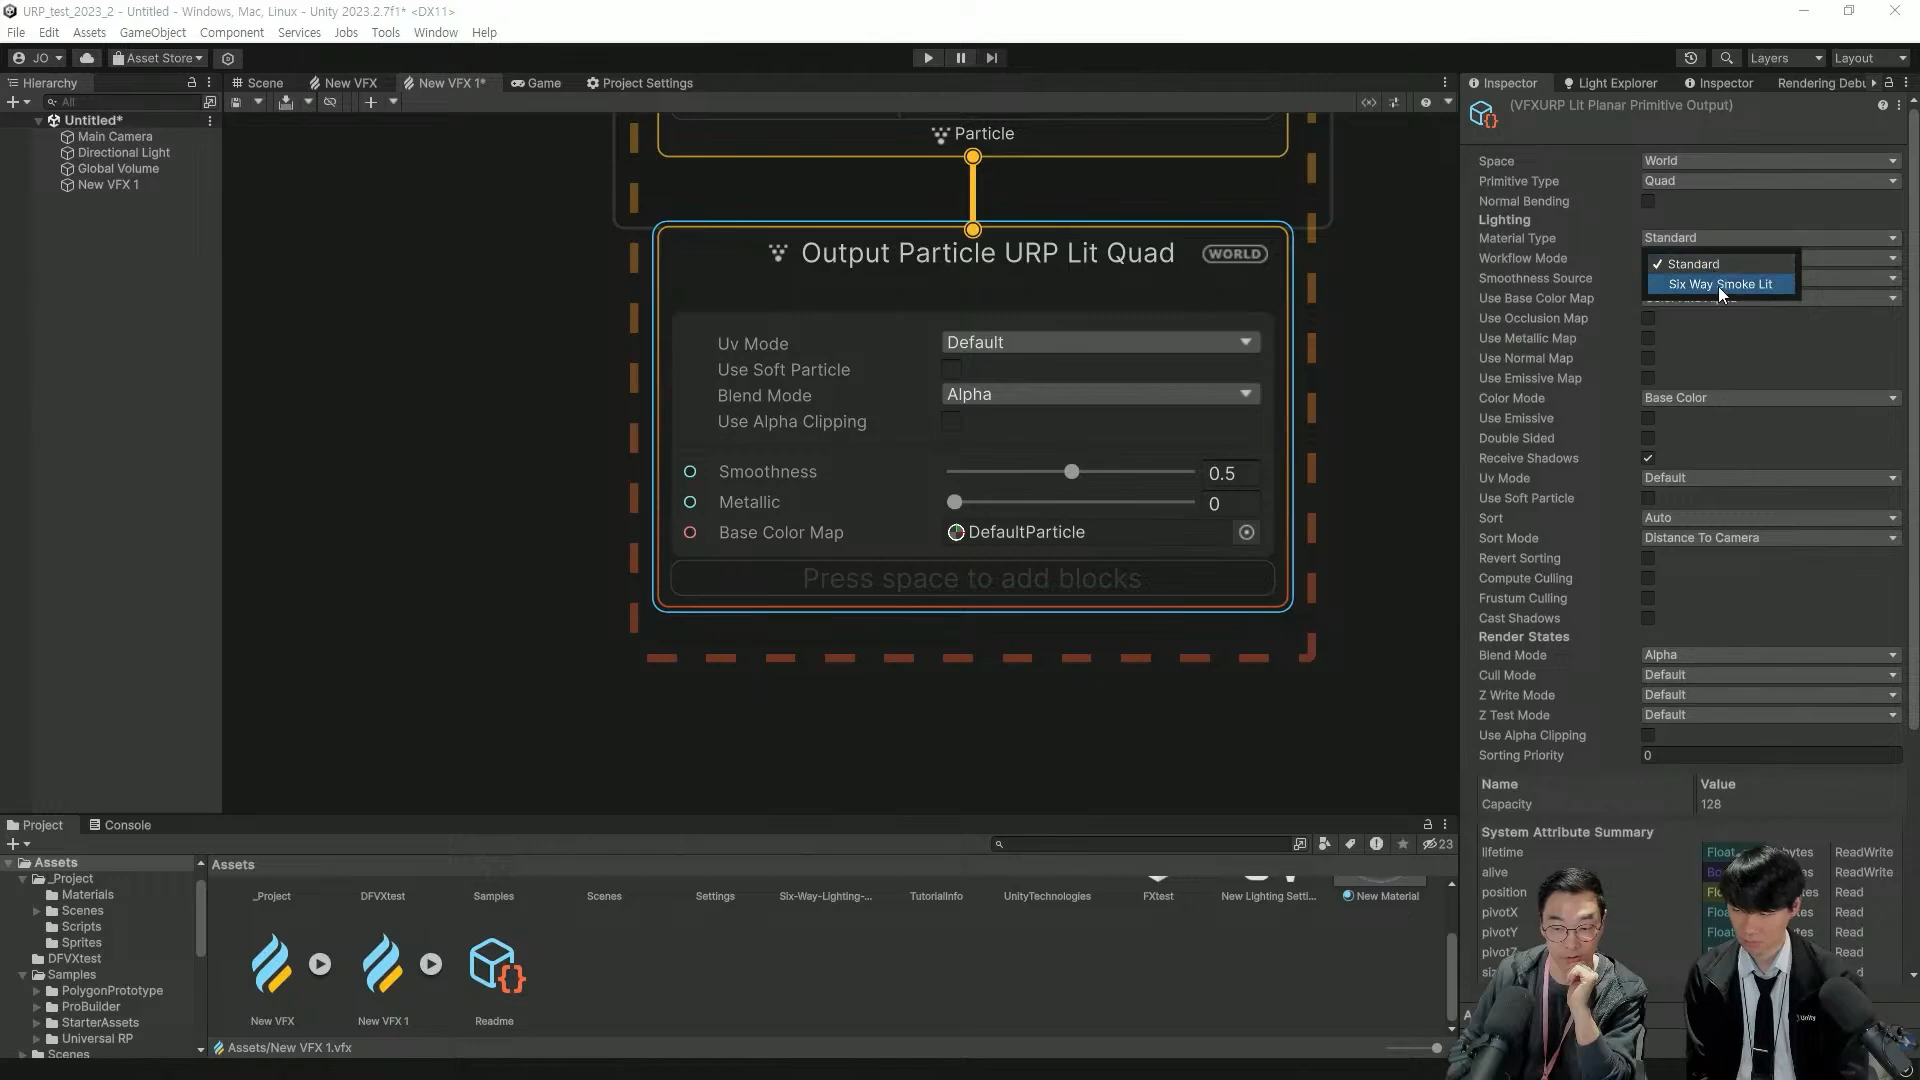The height and width of the screenshot is (1080, 1920).
Task: Click the New VFX 1 asset thumbnail
Action: (x=383, y=964)
